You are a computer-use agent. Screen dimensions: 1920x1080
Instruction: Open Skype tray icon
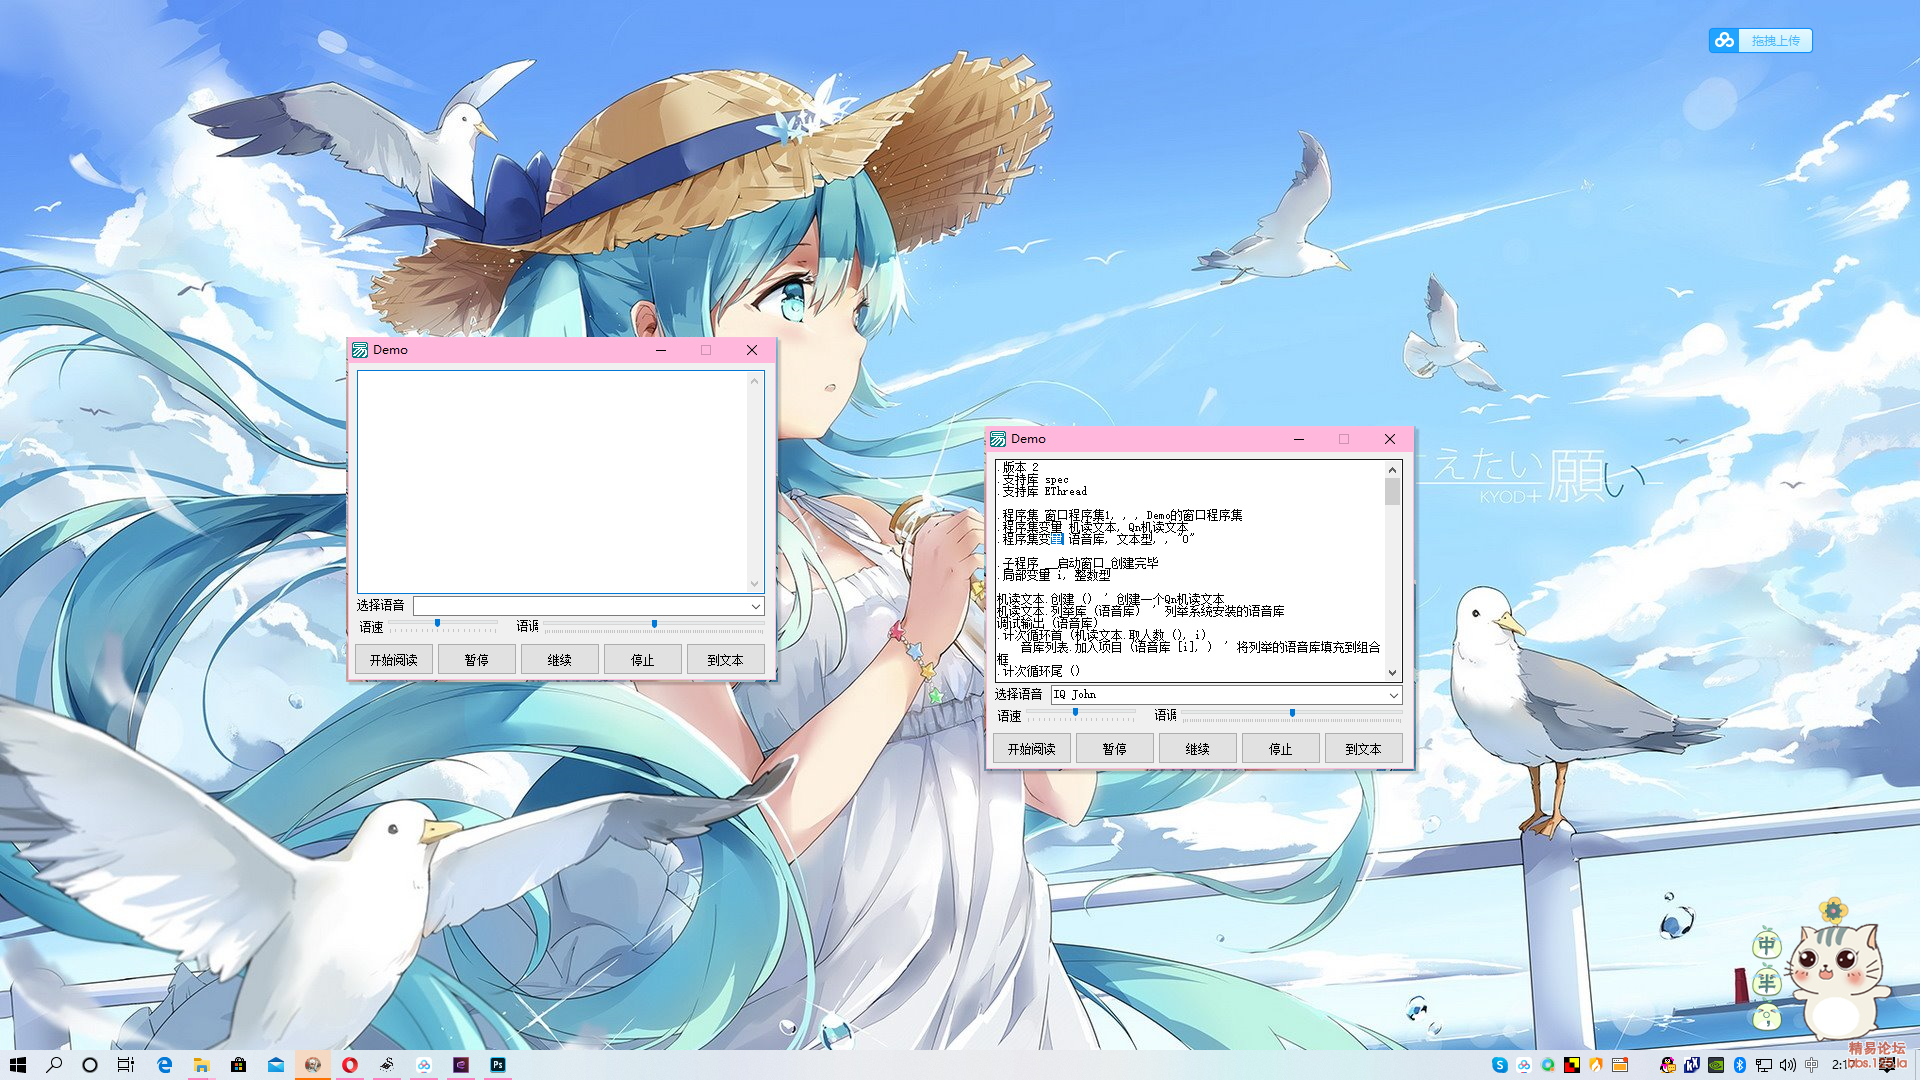[x=1500, y=1065]
